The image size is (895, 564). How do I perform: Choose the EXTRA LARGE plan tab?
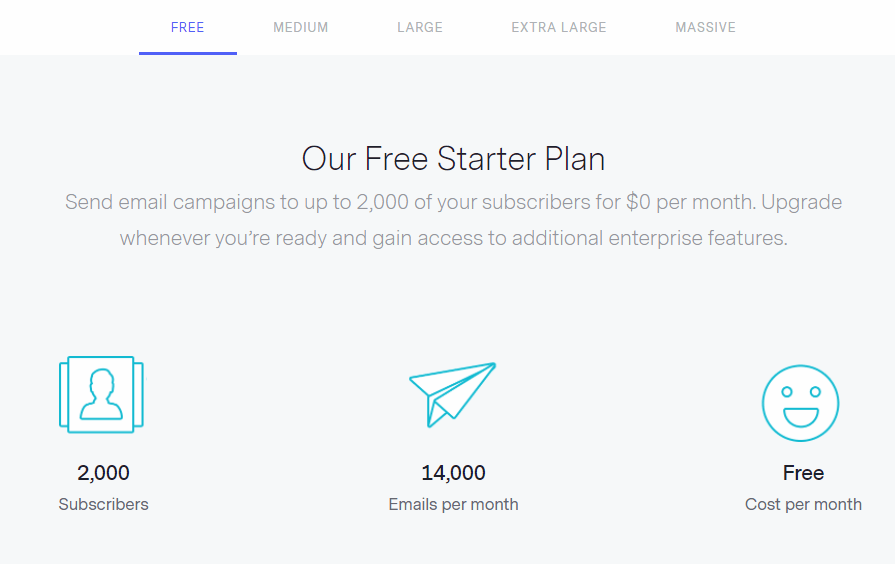coord(558,27)
